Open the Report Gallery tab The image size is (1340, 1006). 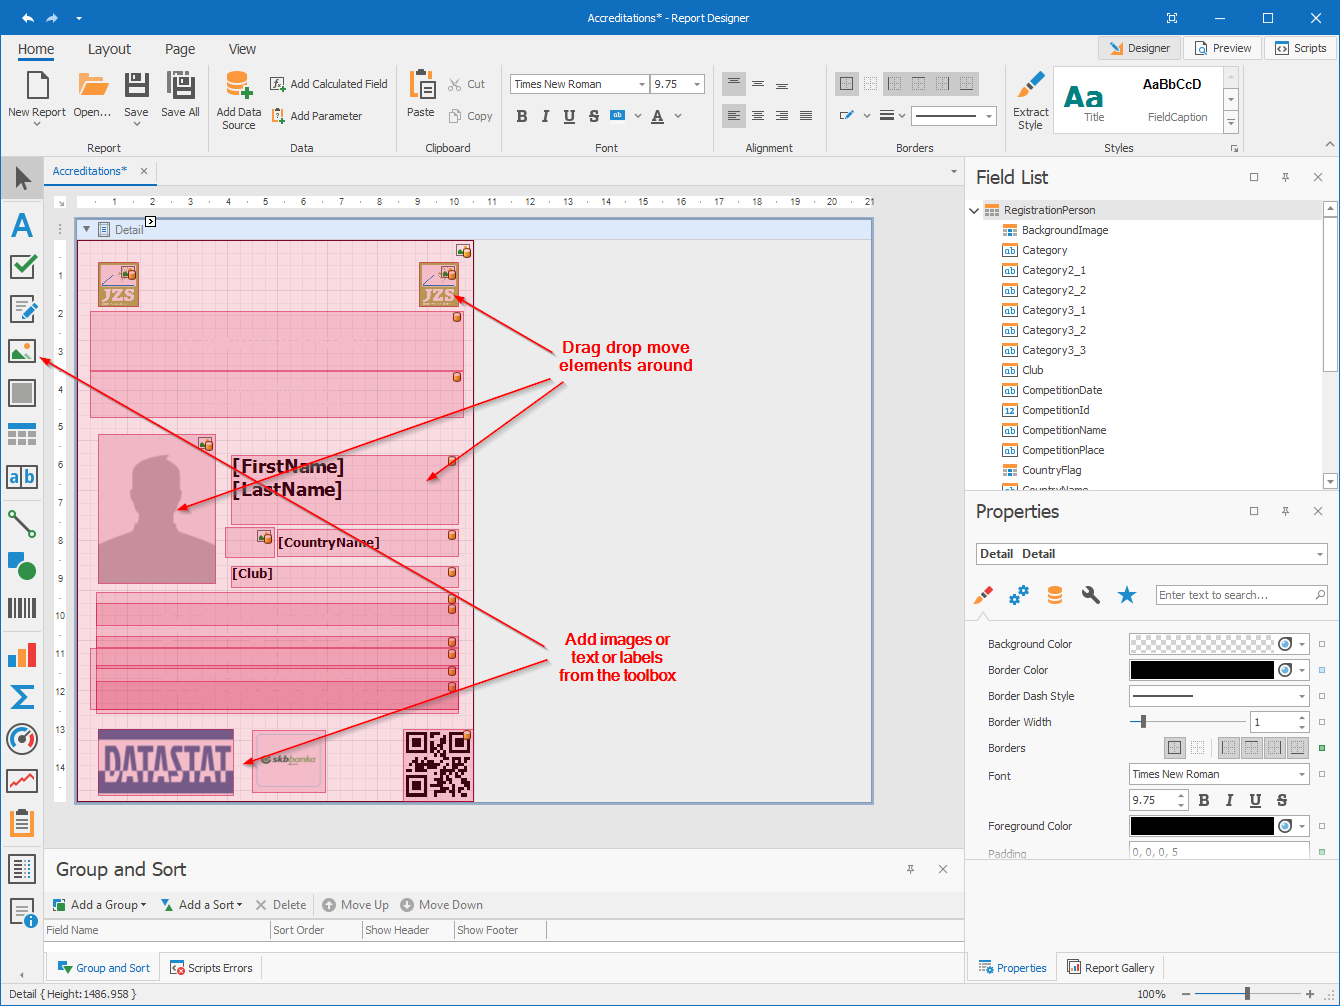coord(1110,968)
